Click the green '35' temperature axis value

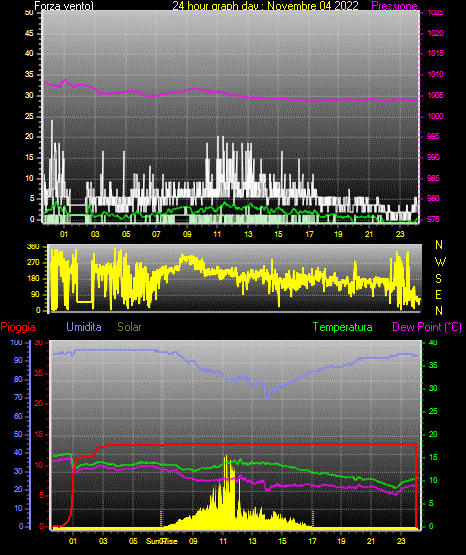[x=433, y=365]
